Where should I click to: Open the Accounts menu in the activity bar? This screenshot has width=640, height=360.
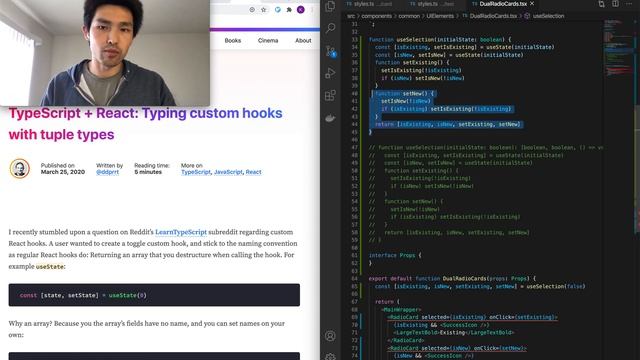[330, 336]
